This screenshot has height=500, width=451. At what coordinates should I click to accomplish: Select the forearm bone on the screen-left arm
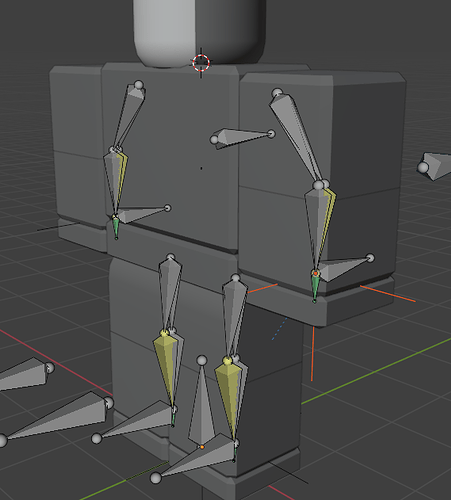(x=114, y=182)
